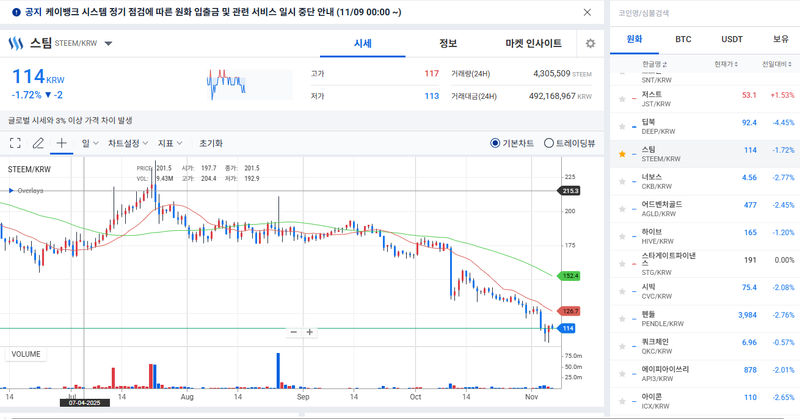Screen dimensions: 800x419
Task: Switch to the 정보 tab
Action: point(448,44)
